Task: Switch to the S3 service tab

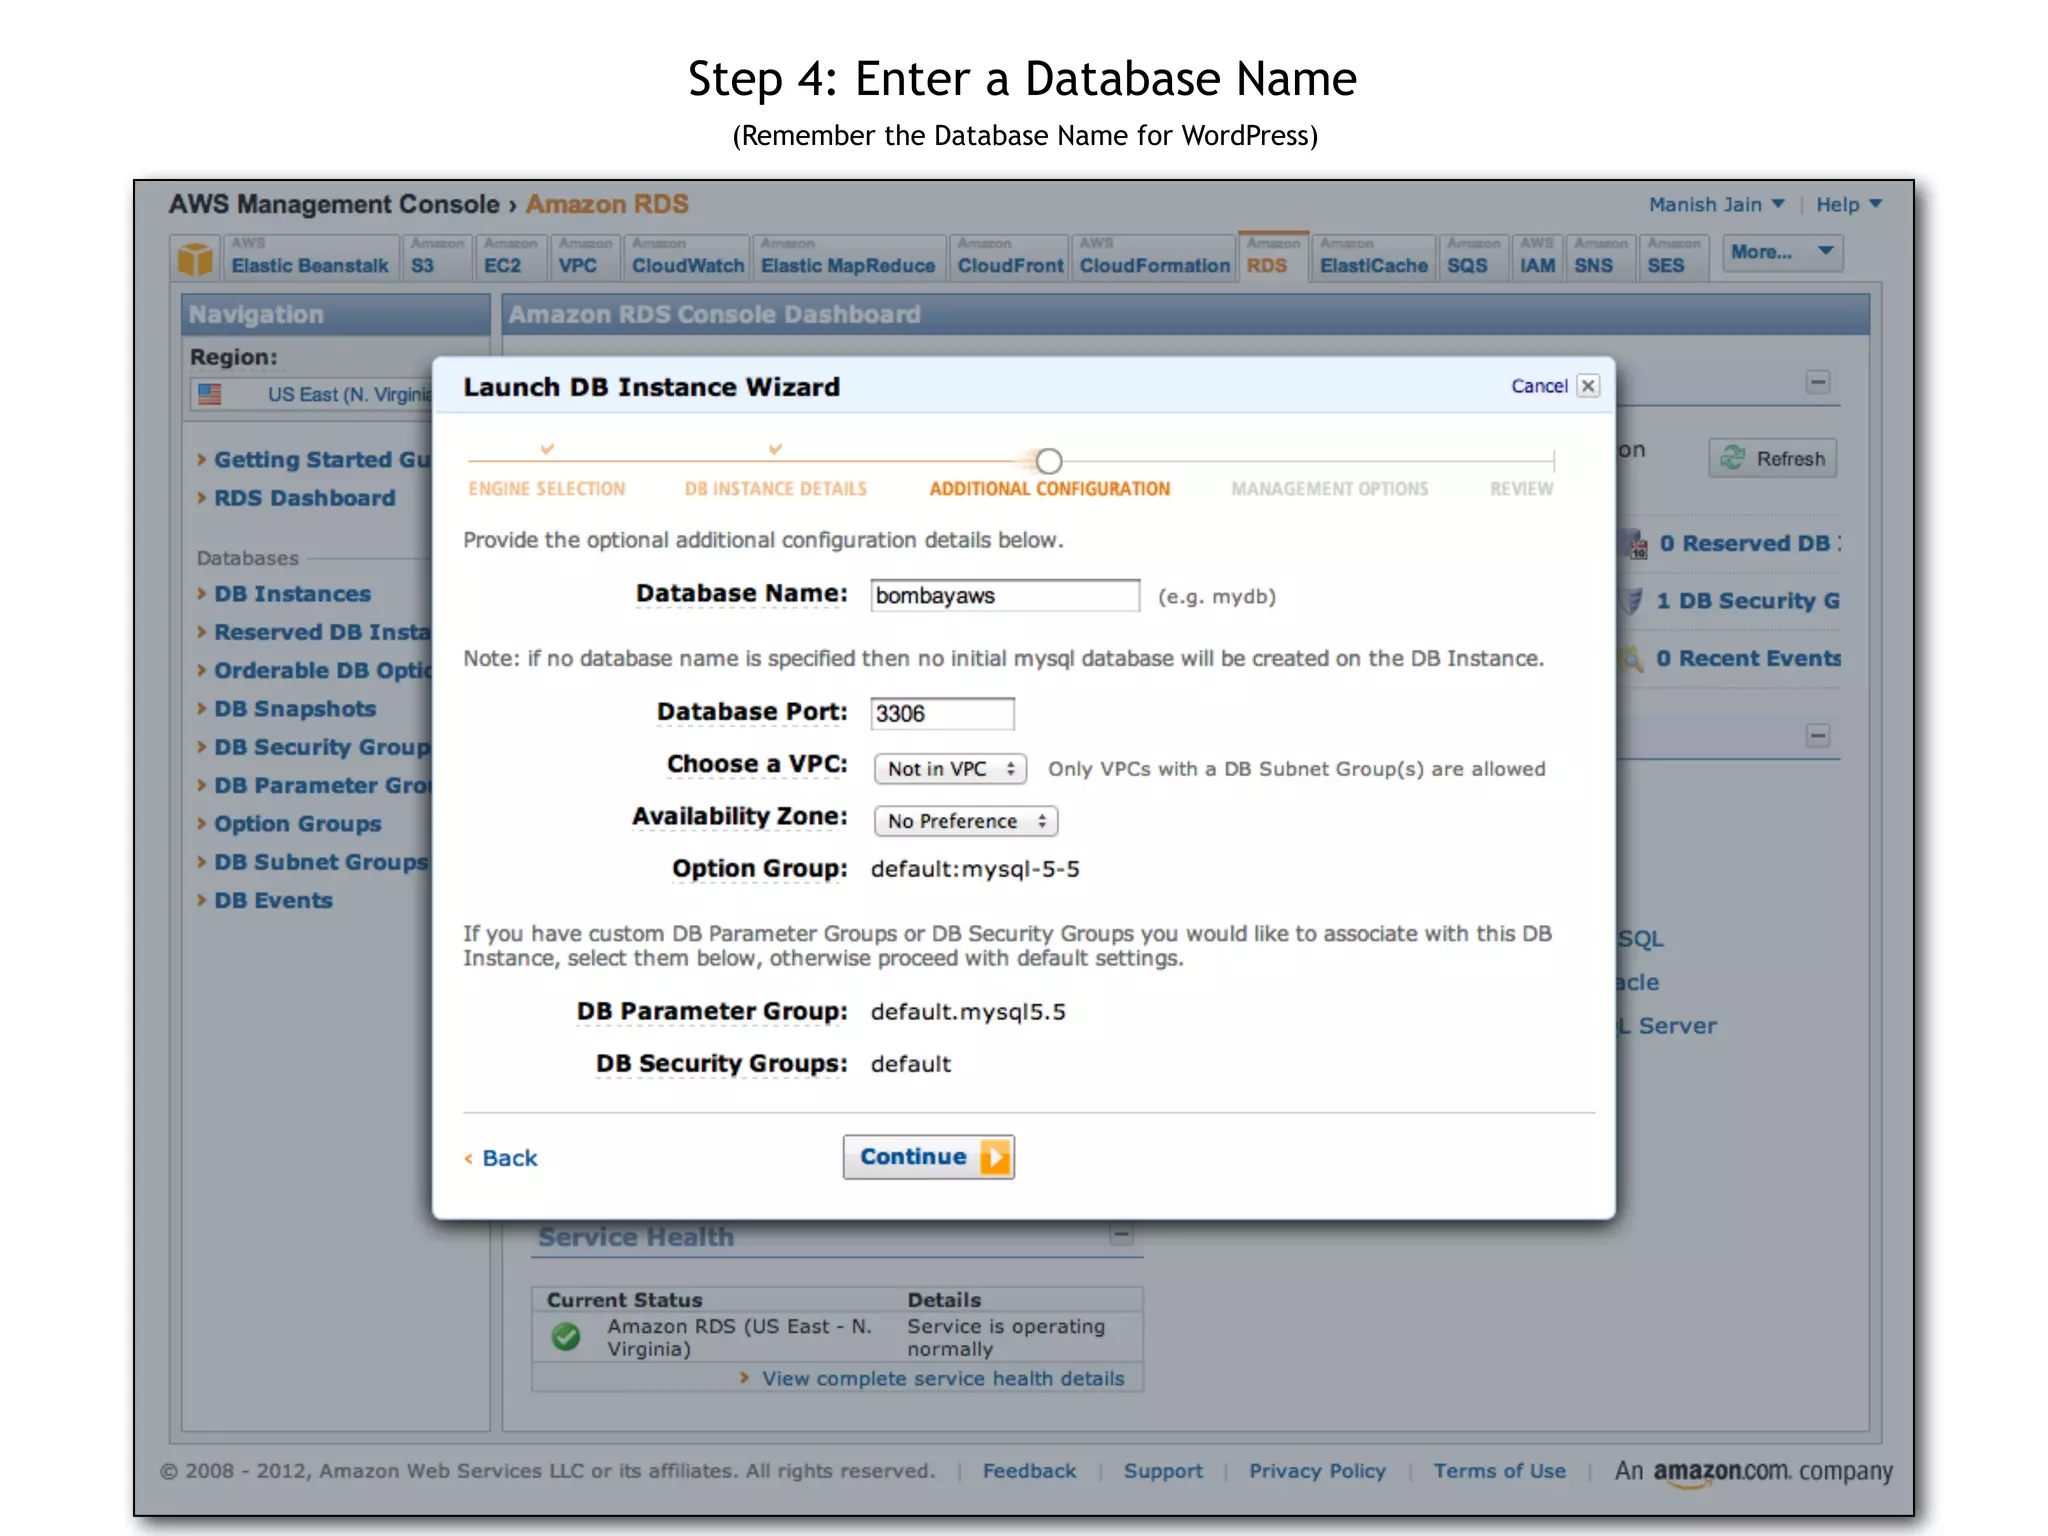Action: tap(436, 257)
